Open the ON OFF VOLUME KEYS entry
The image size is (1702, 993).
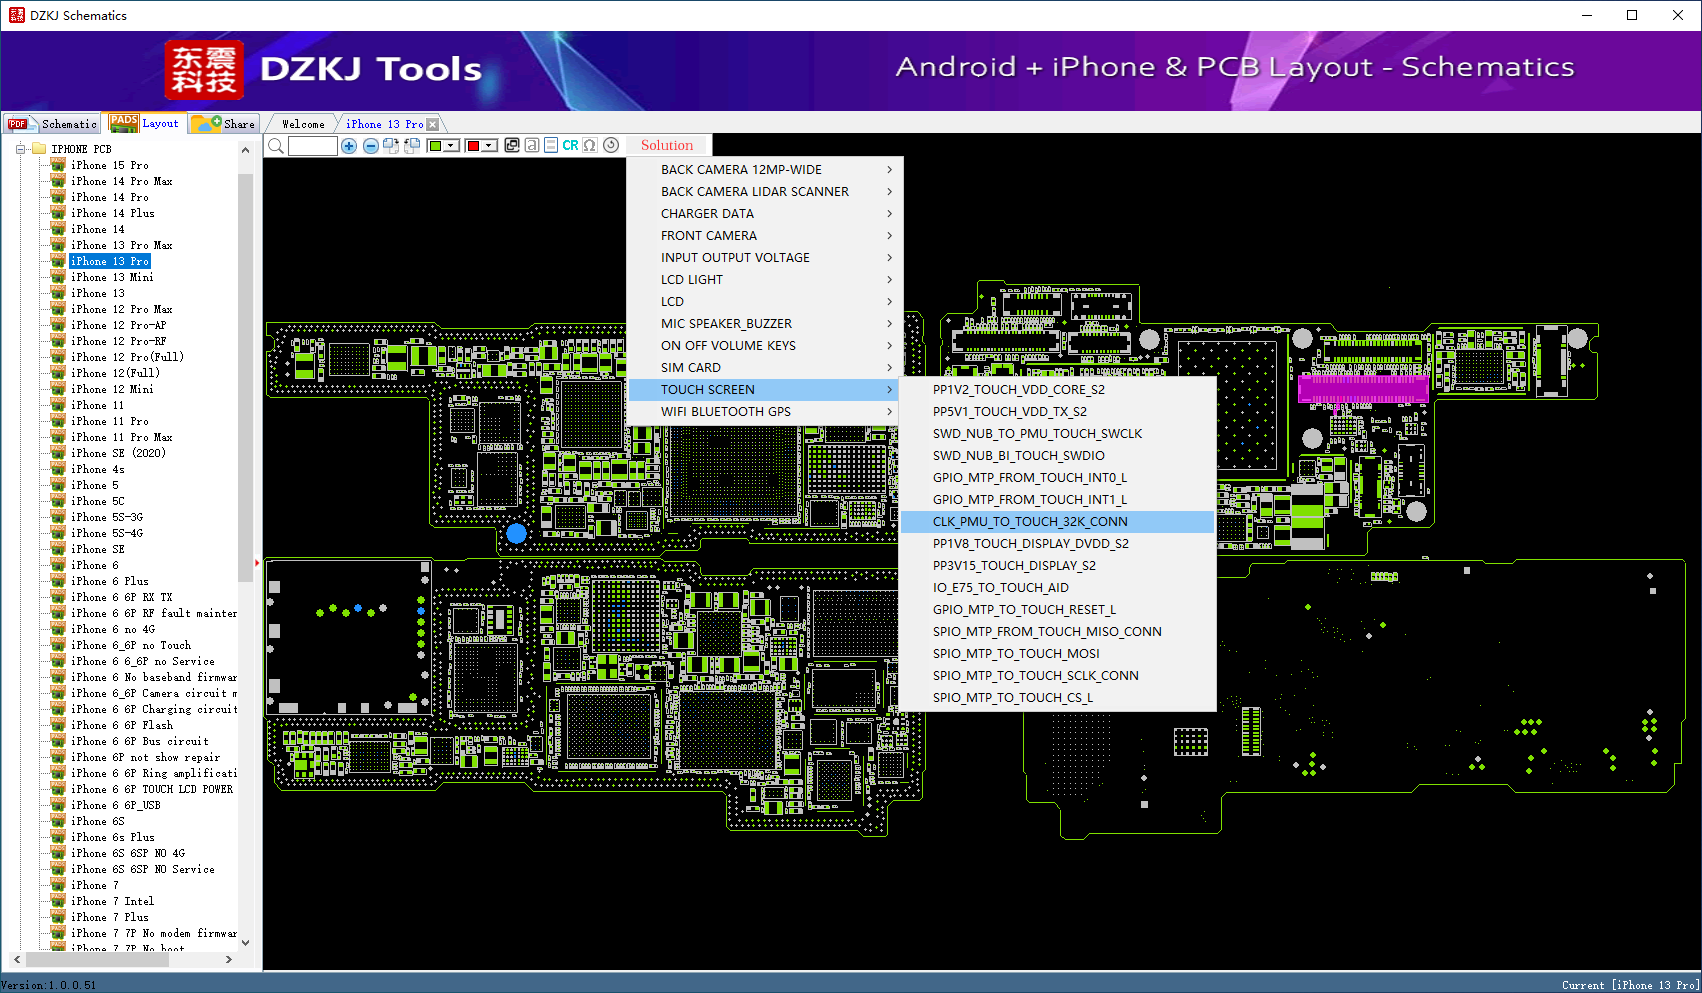point(766,346)
